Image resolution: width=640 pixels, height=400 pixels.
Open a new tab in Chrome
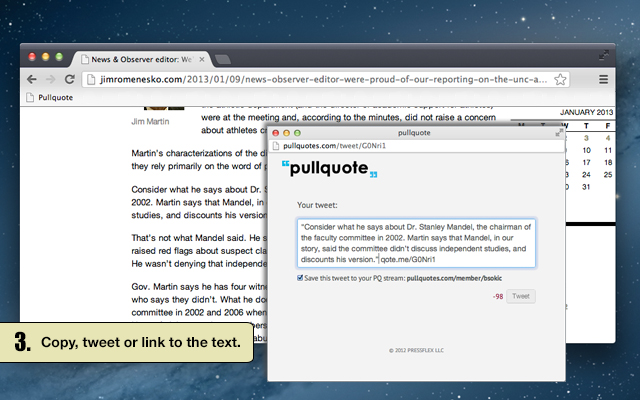tap(223, 60)
